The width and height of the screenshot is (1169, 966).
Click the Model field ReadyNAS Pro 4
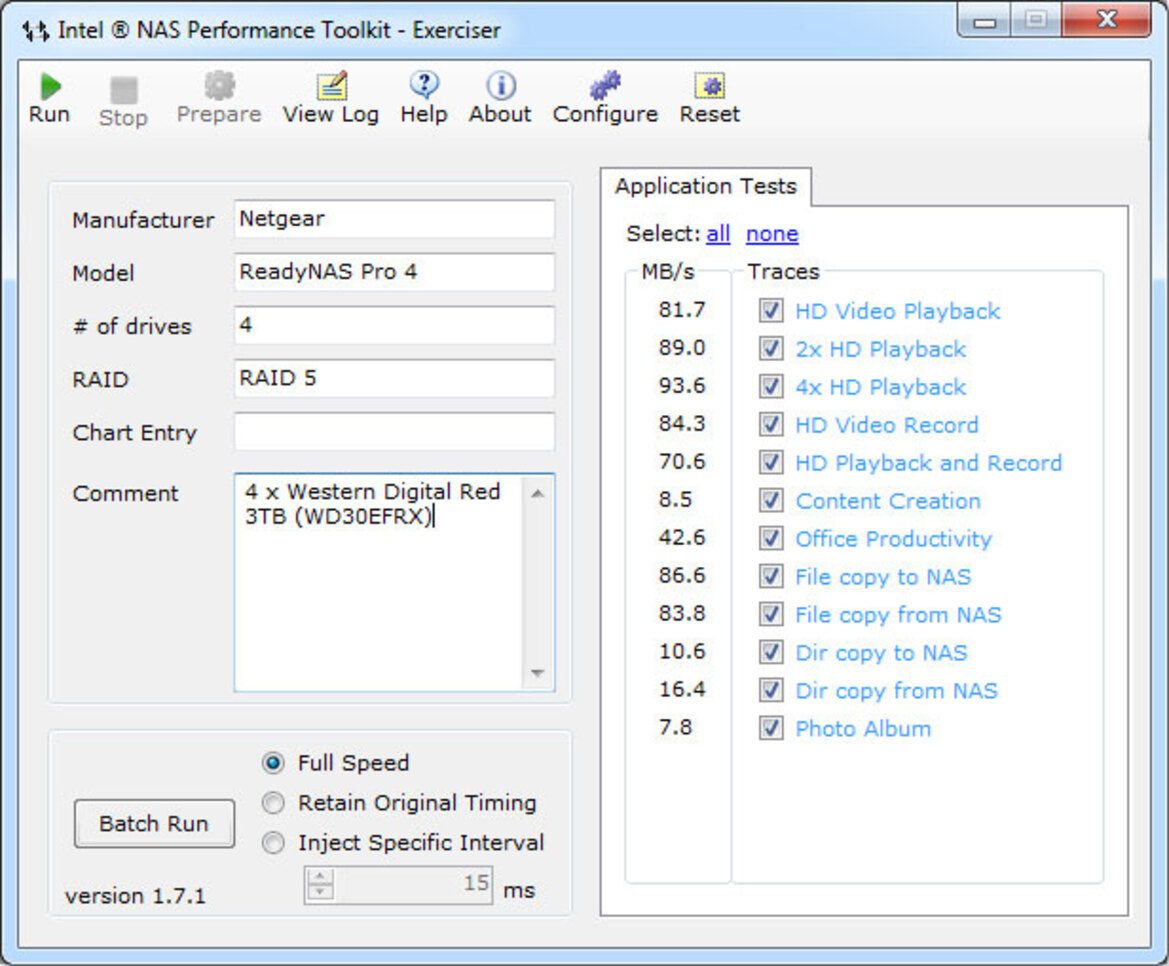pos(394,272)
